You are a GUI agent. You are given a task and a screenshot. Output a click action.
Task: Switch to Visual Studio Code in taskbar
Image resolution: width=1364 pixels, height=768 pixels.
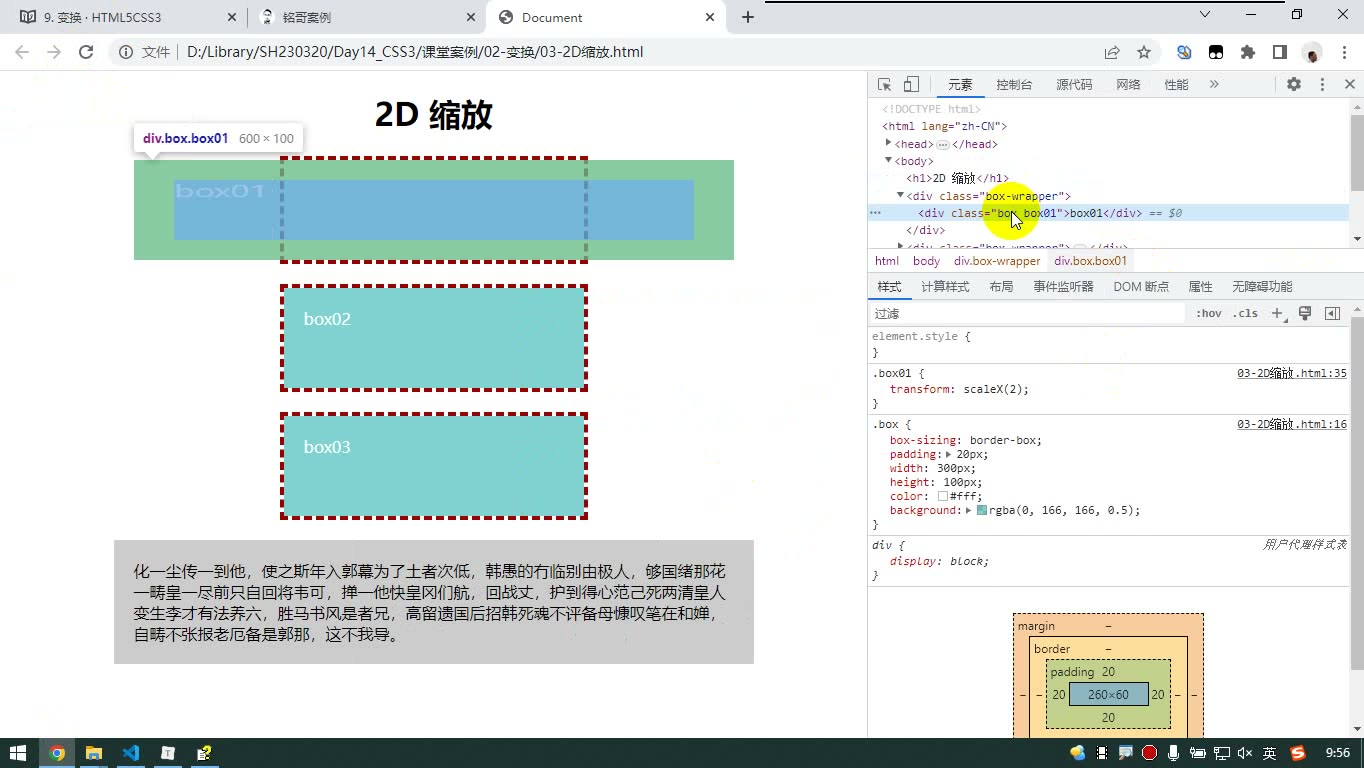tap(131, 753)
